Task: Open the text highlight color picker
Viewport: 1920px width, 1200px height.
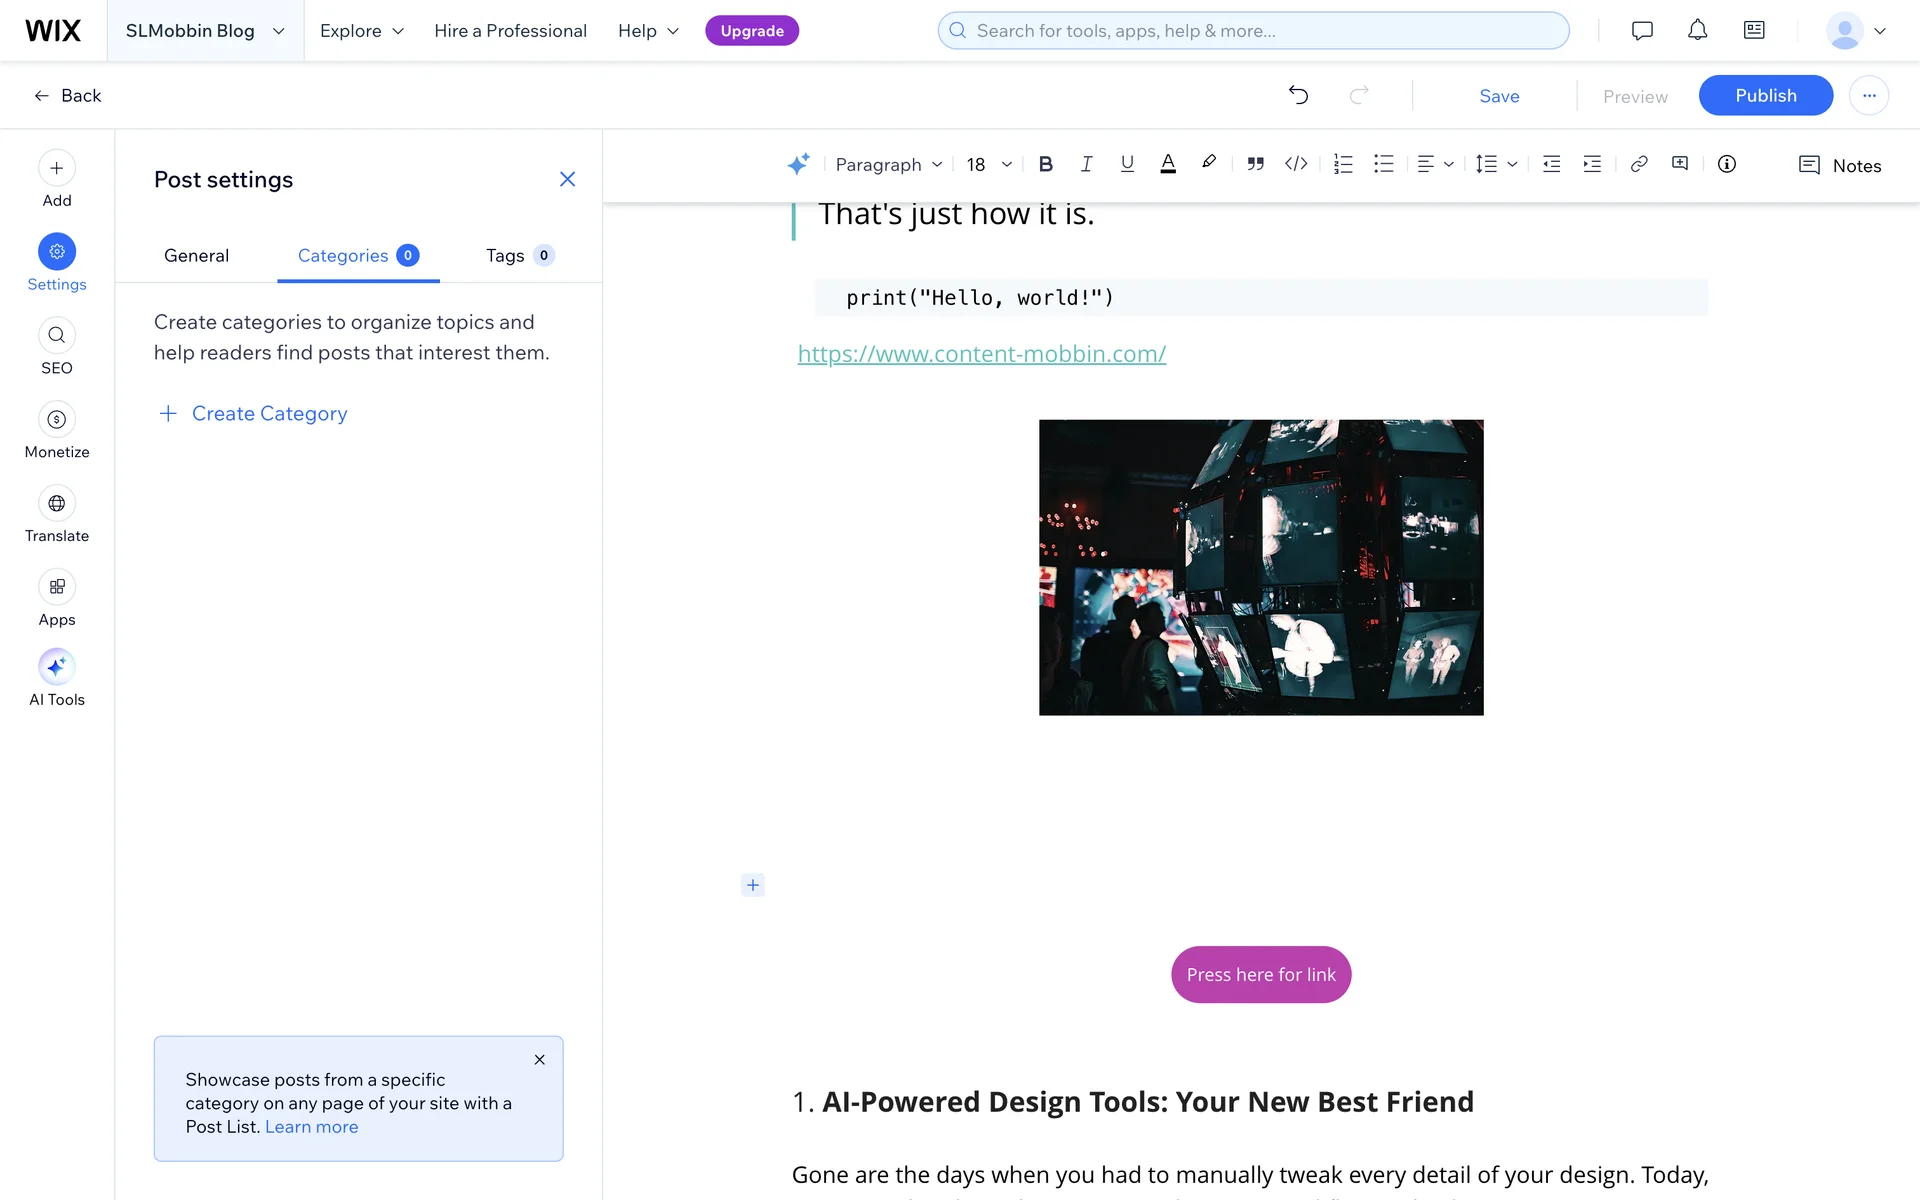Action: click(x=1209, y=163)
